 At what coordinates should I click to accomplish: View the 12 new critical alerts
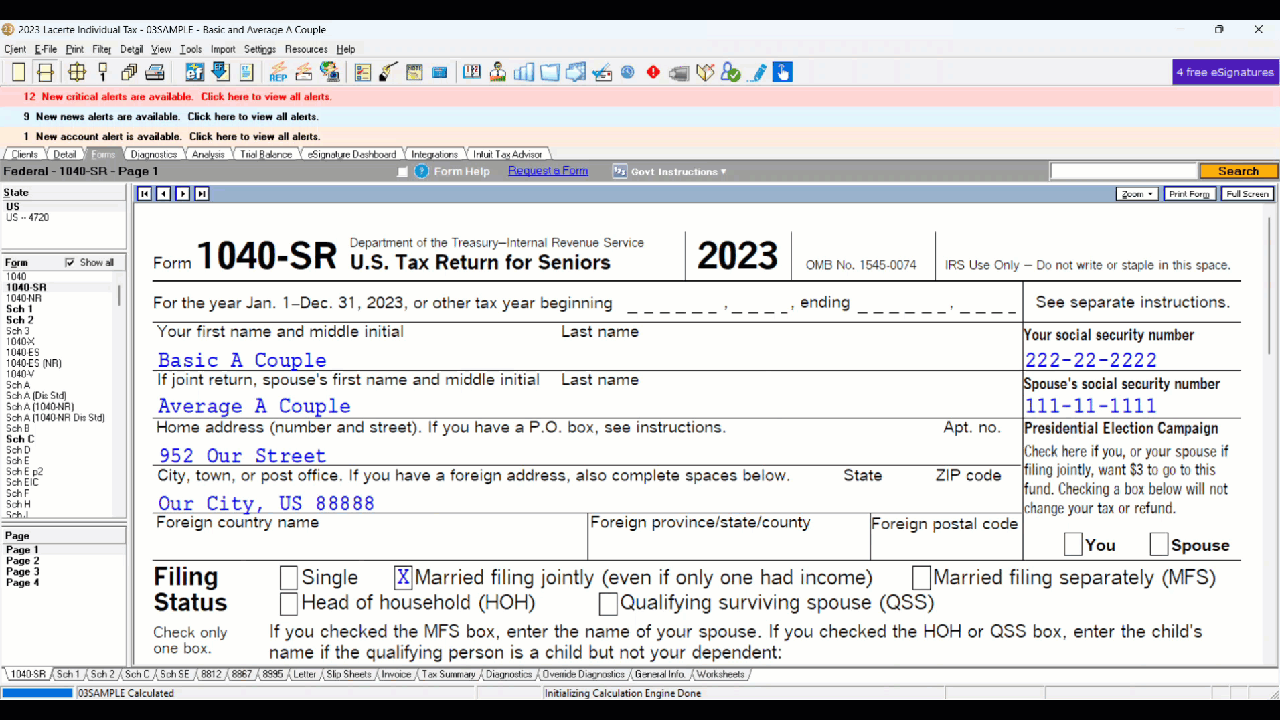click(177, 97)
